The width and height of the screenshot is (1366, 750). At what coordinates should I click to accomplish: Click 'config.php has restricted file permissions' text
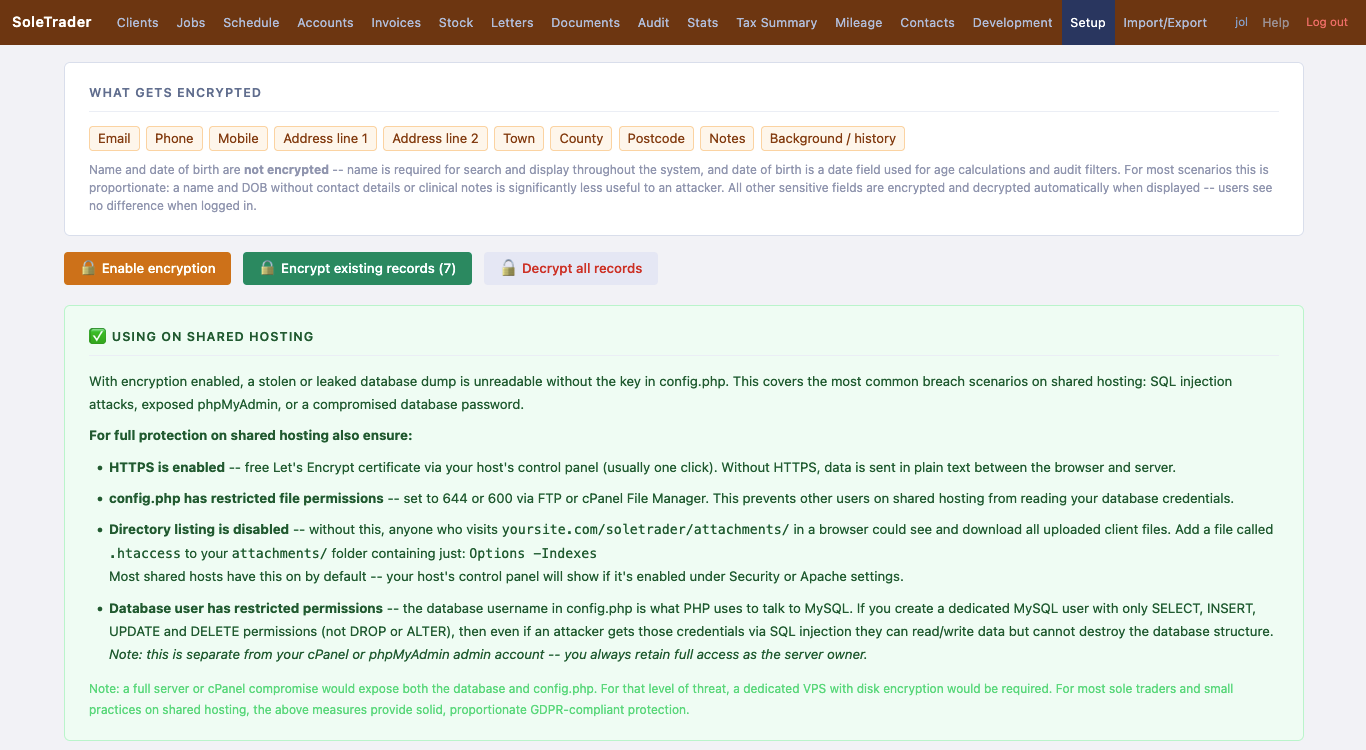(246, 498)
